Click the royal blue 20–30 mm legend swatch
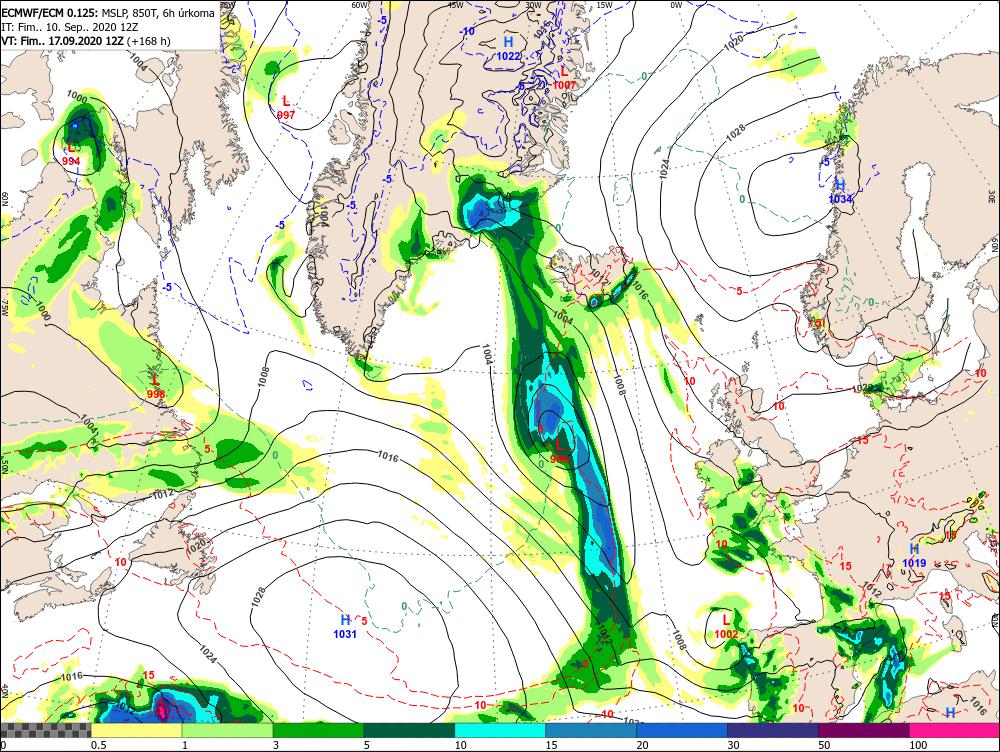Viewport: 1000px width, 752px height. coord(681,730)
